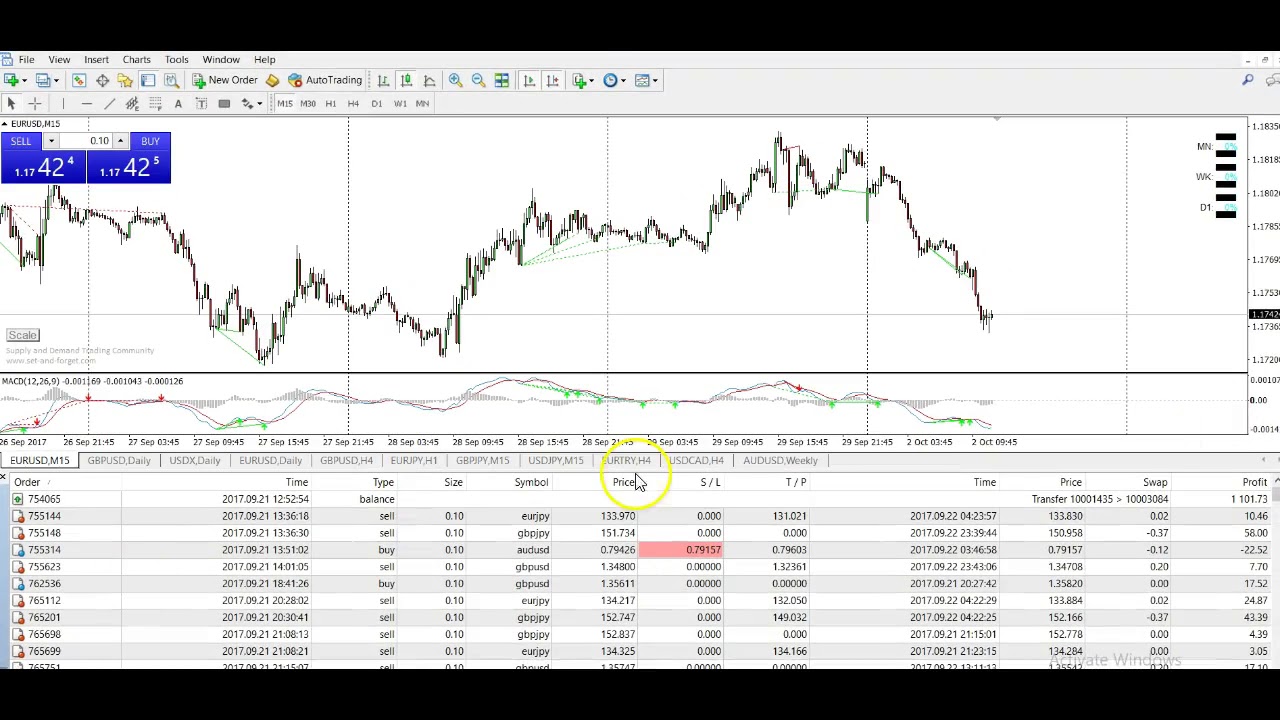Screen dimensions: 1280x720
Task: Sort history by the Symbol column header
Action: coord(531,482)
